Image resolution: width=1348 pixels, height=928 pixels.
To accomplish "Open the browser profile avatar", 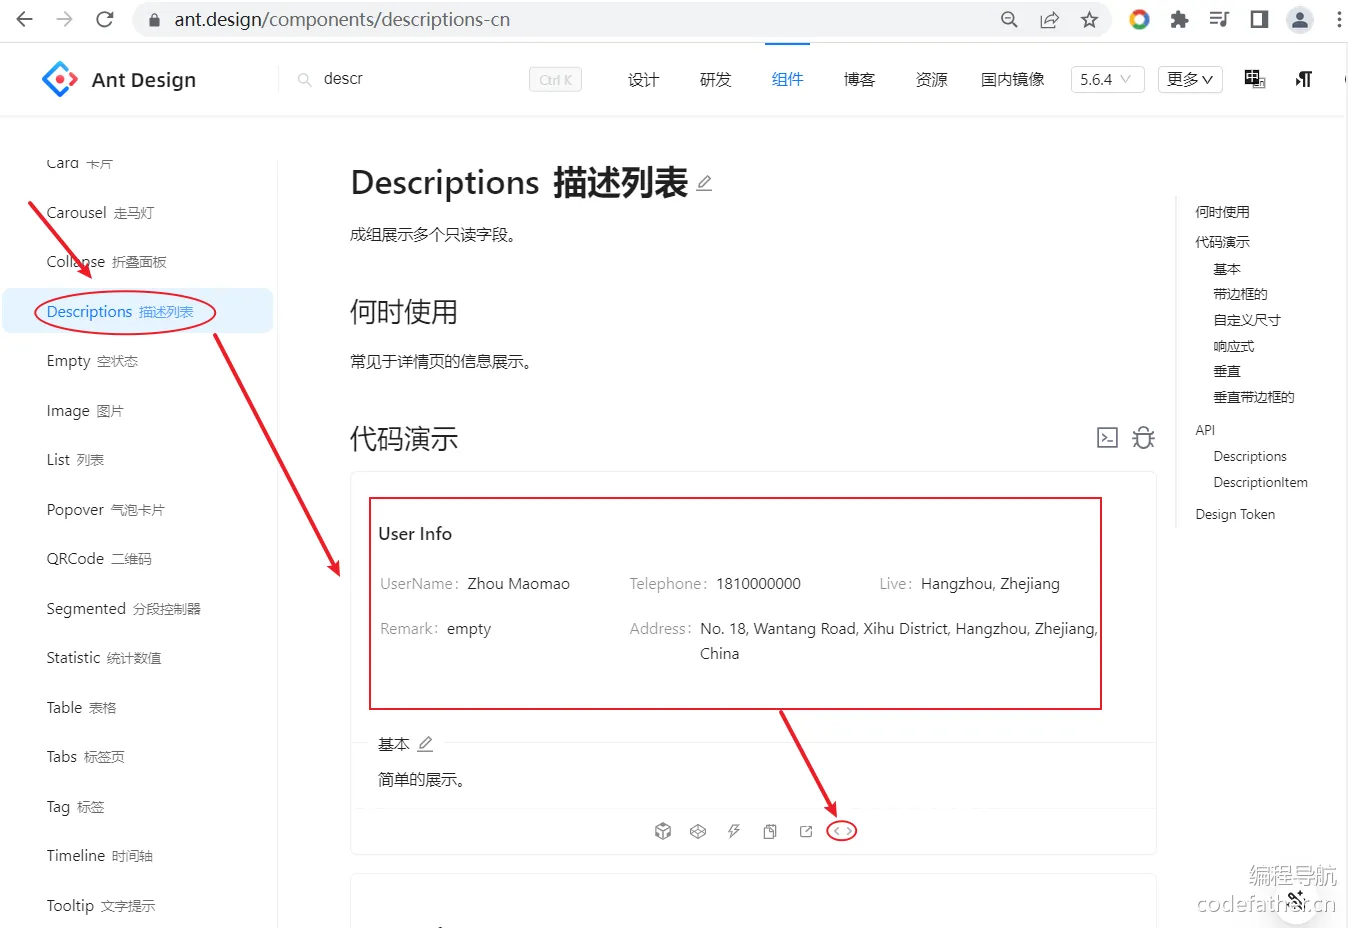I will [x=1299, y=20].
